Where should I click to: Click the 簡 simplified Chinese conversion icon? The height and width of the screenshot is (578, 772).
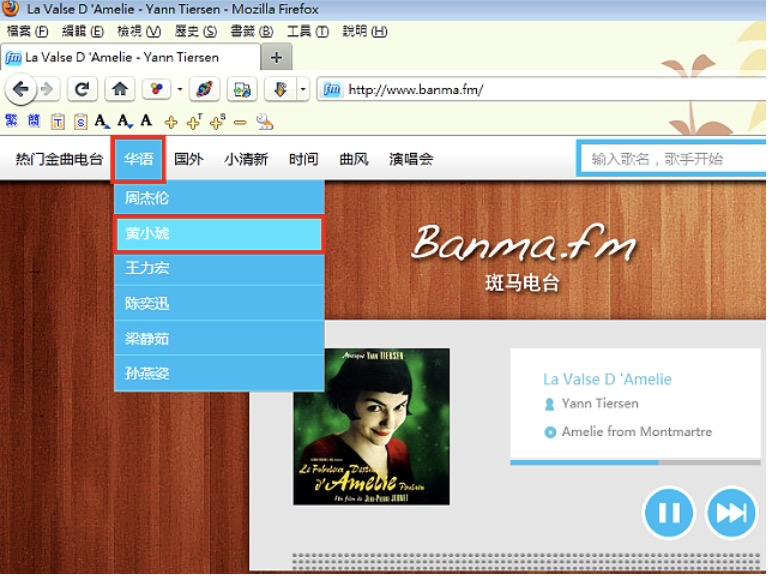(34, 121)
